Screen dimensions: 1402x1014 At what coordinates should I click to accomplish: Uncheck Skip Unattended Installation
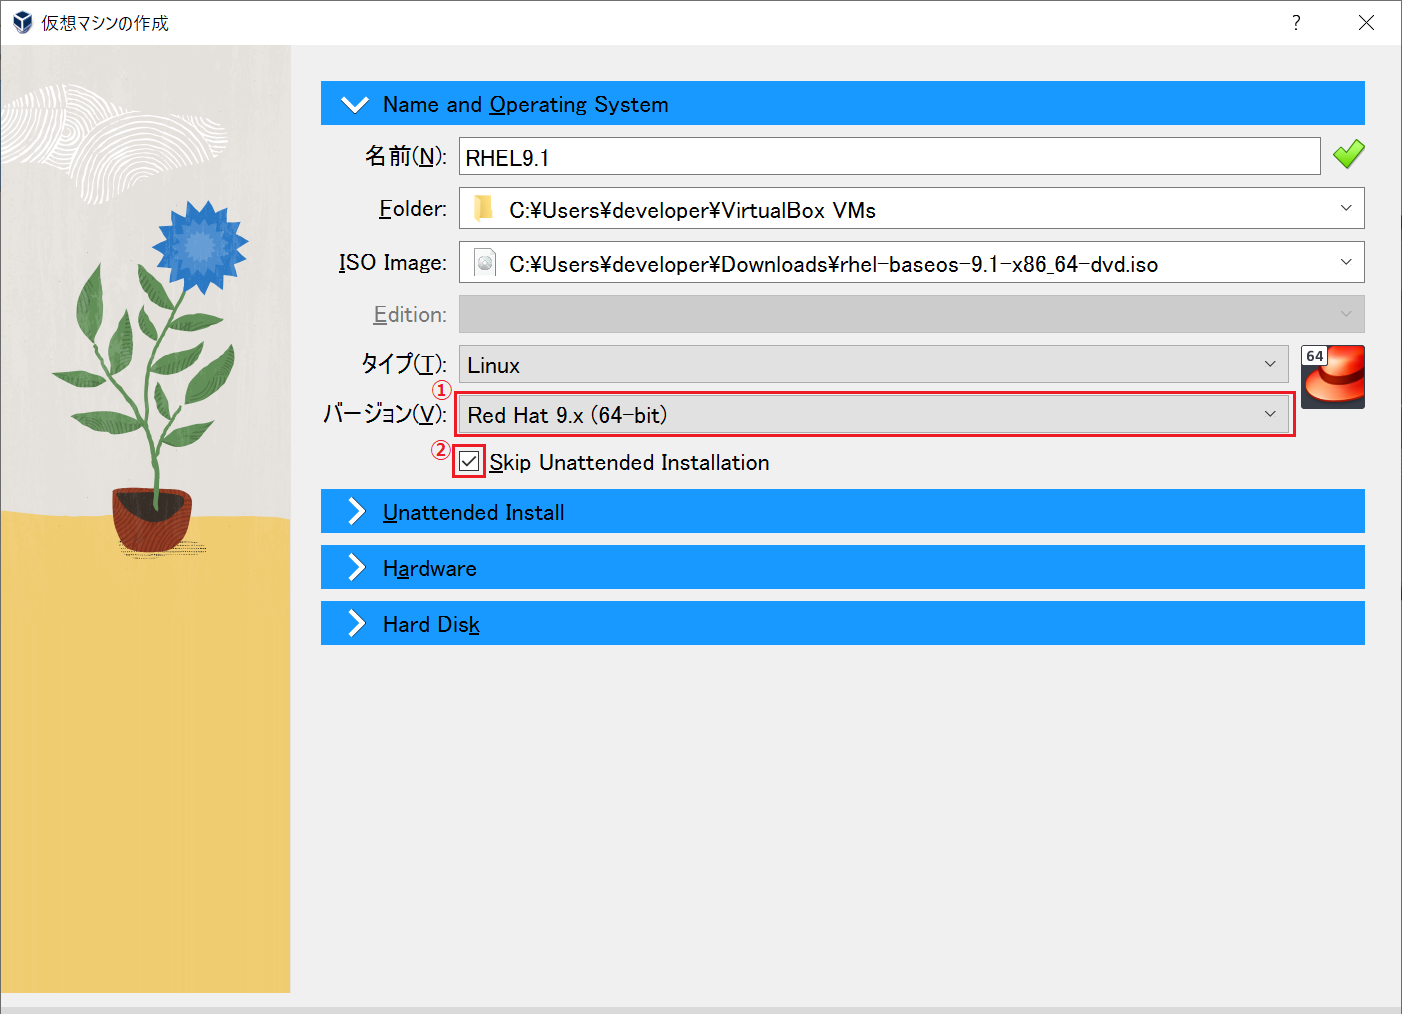468,461
